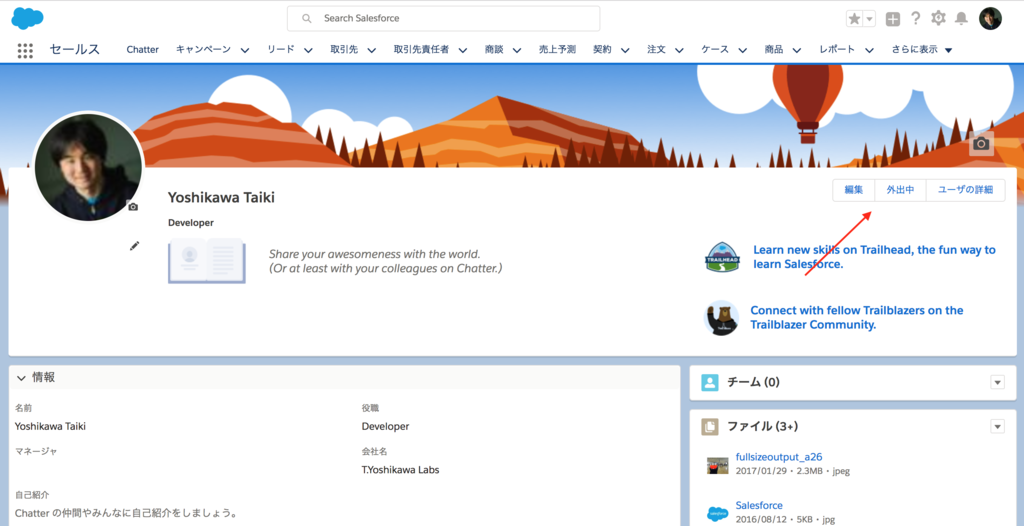Open the Salesforce file link

pyautogui.click(x=759, y=505)
